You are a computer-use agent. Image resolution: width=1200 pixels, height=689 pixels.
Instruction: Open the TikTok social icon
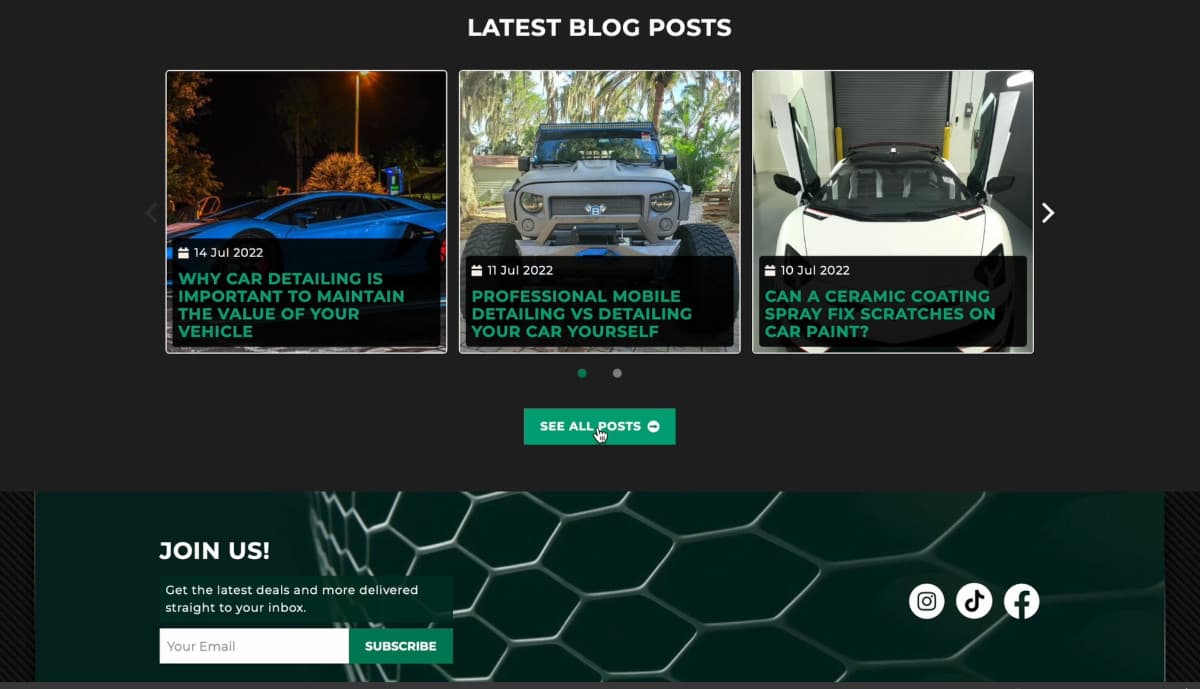click(974, 601)
